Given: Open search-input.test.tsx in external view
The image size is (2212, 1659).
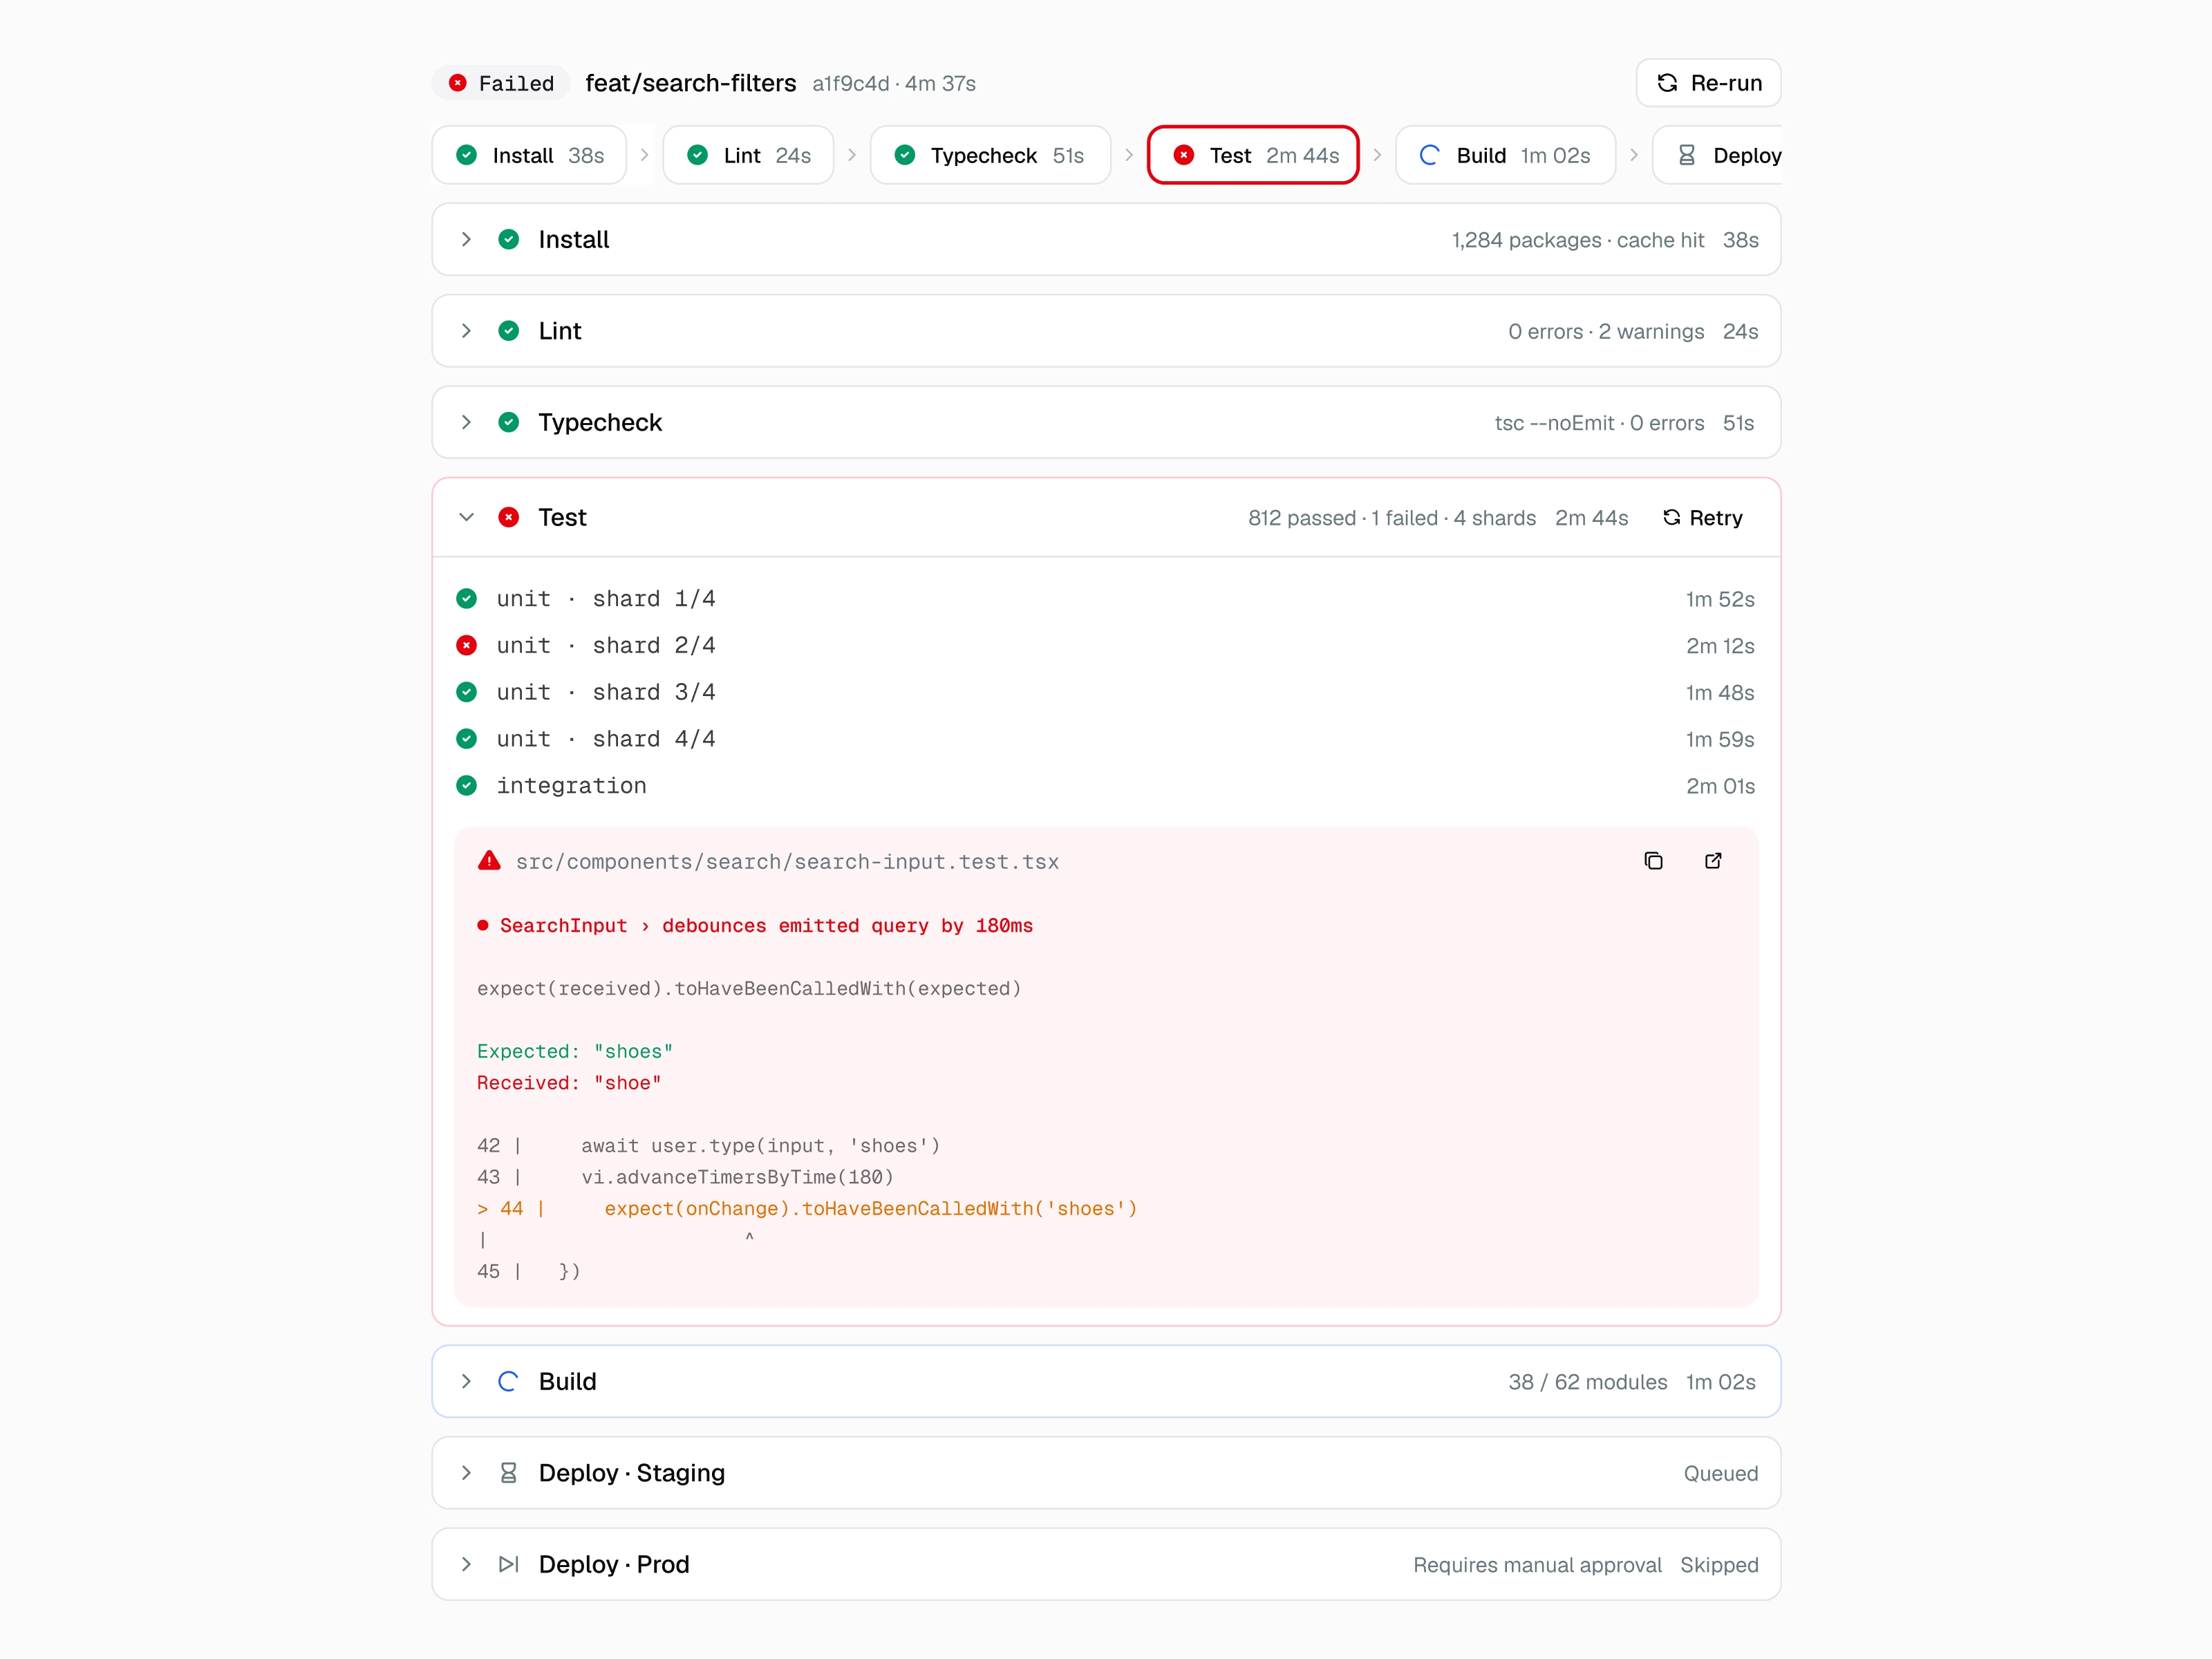Looking at the screenshot, I should click(x=1713, y=861).
